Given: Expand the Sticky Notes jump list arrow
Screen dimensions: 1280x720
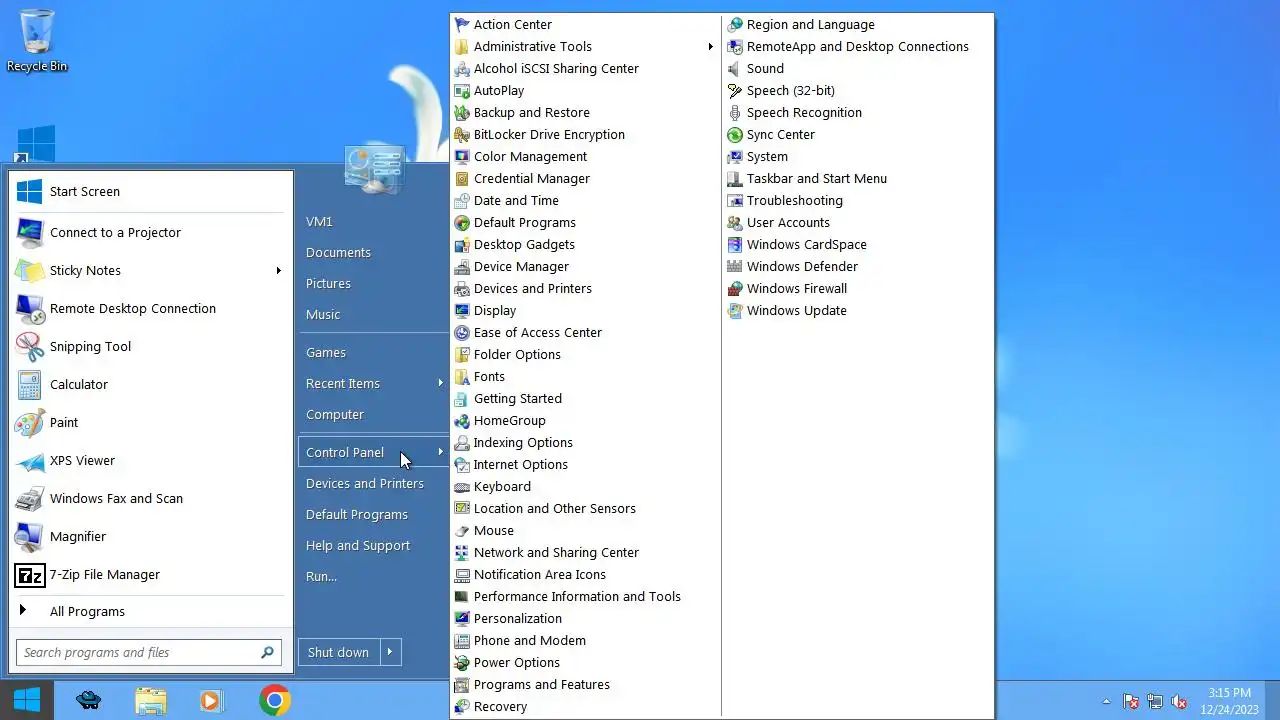Looking at the screenshot, I should click(x=279, y=270).
